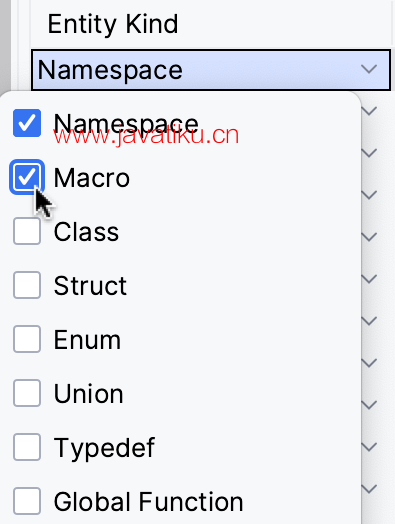Uncheck the Macro checkbox

click(27, 177)
